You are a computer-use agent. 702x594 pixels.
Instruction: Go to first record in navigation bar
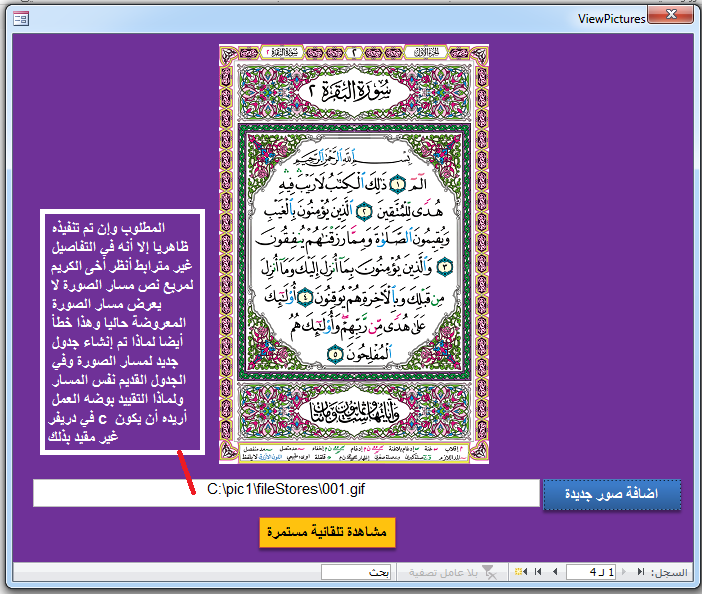click(641, 572)
